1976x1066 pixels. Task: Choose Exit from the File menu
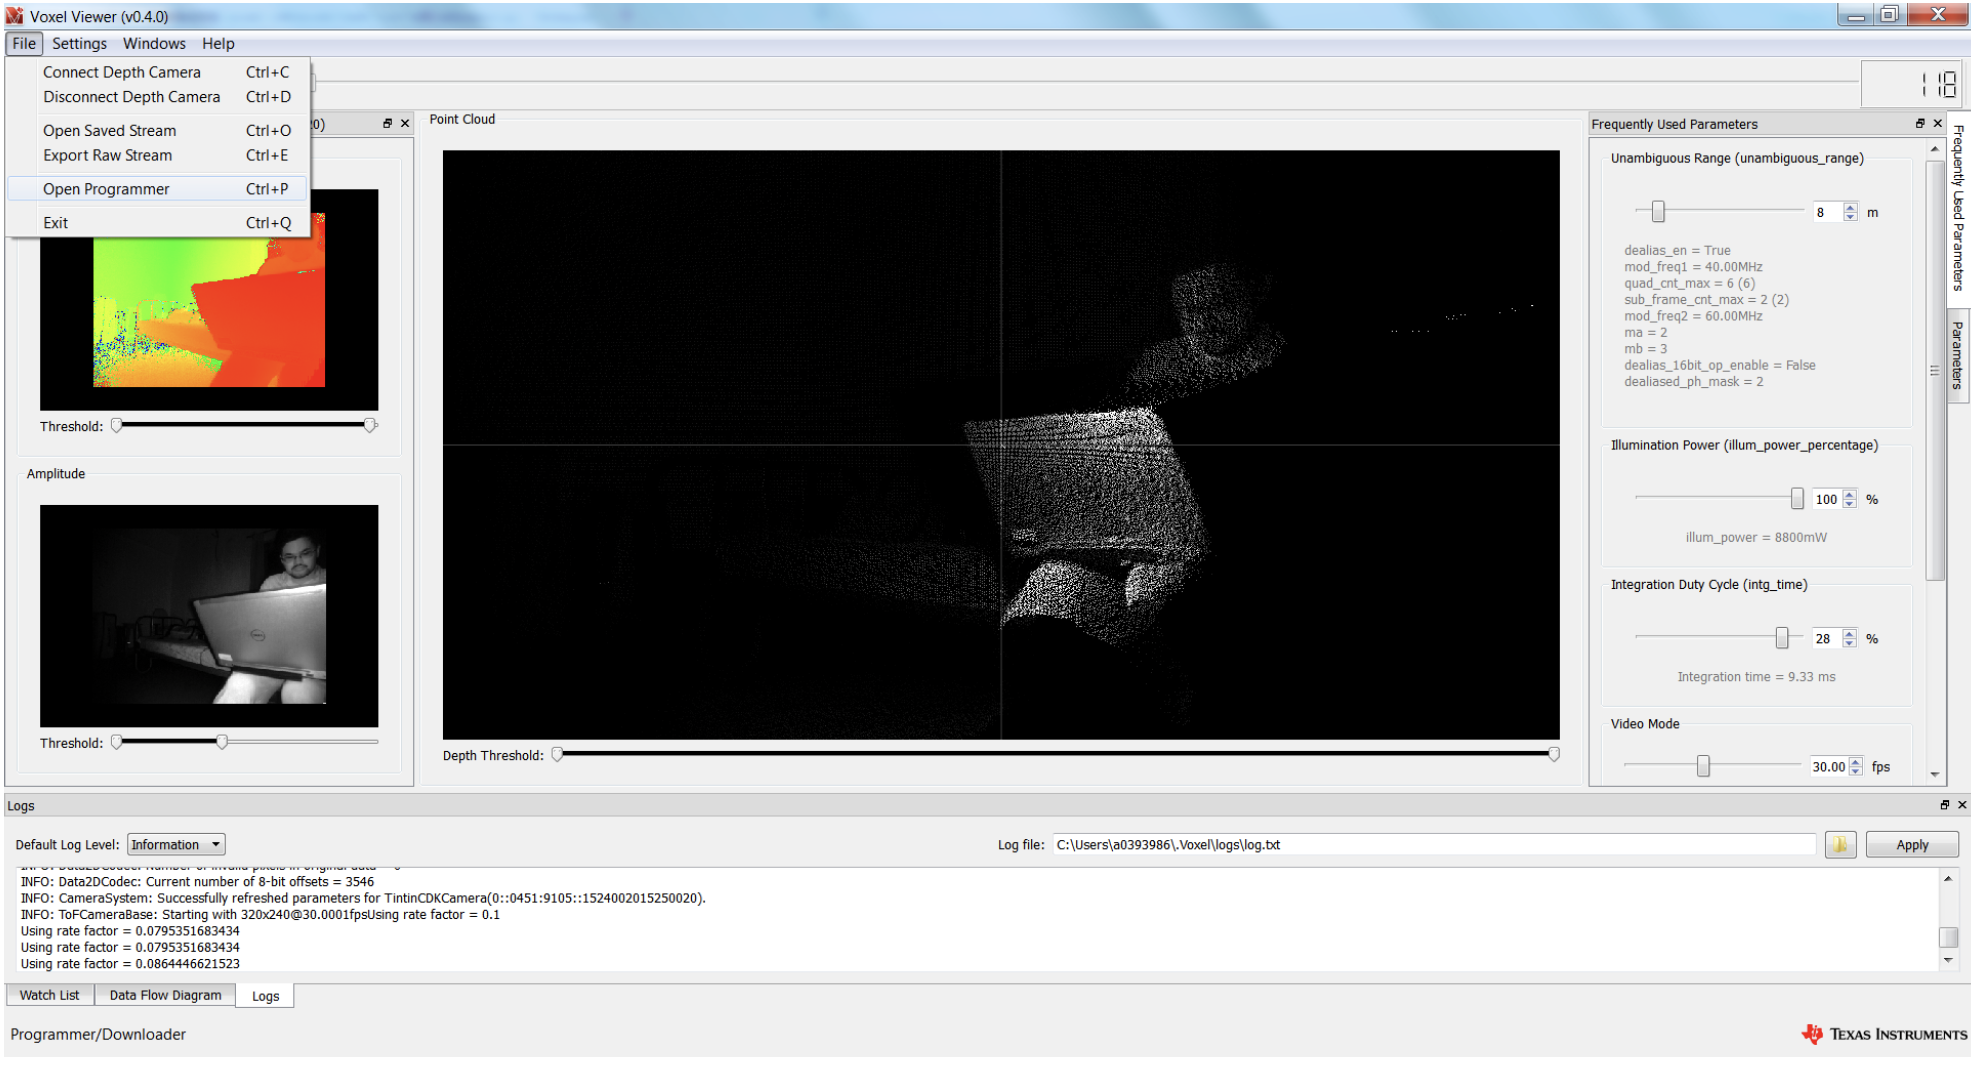[158, 223]
